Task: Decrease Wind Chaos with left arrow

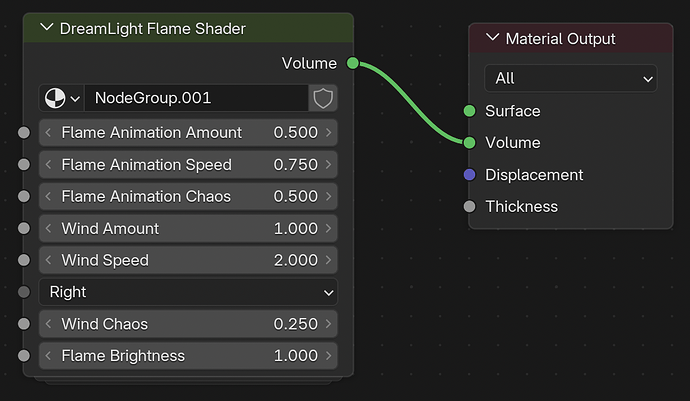Action: click(48, 324)
